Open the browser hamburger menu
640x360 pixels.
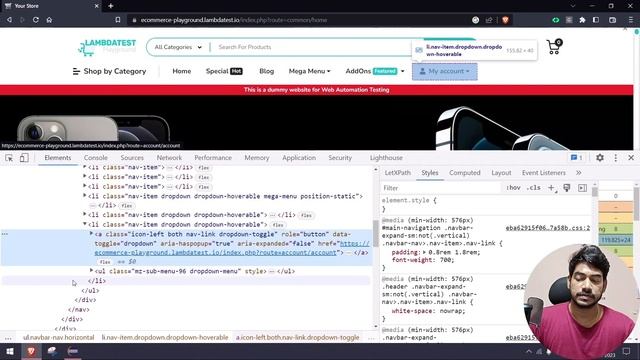pos(631,20)
